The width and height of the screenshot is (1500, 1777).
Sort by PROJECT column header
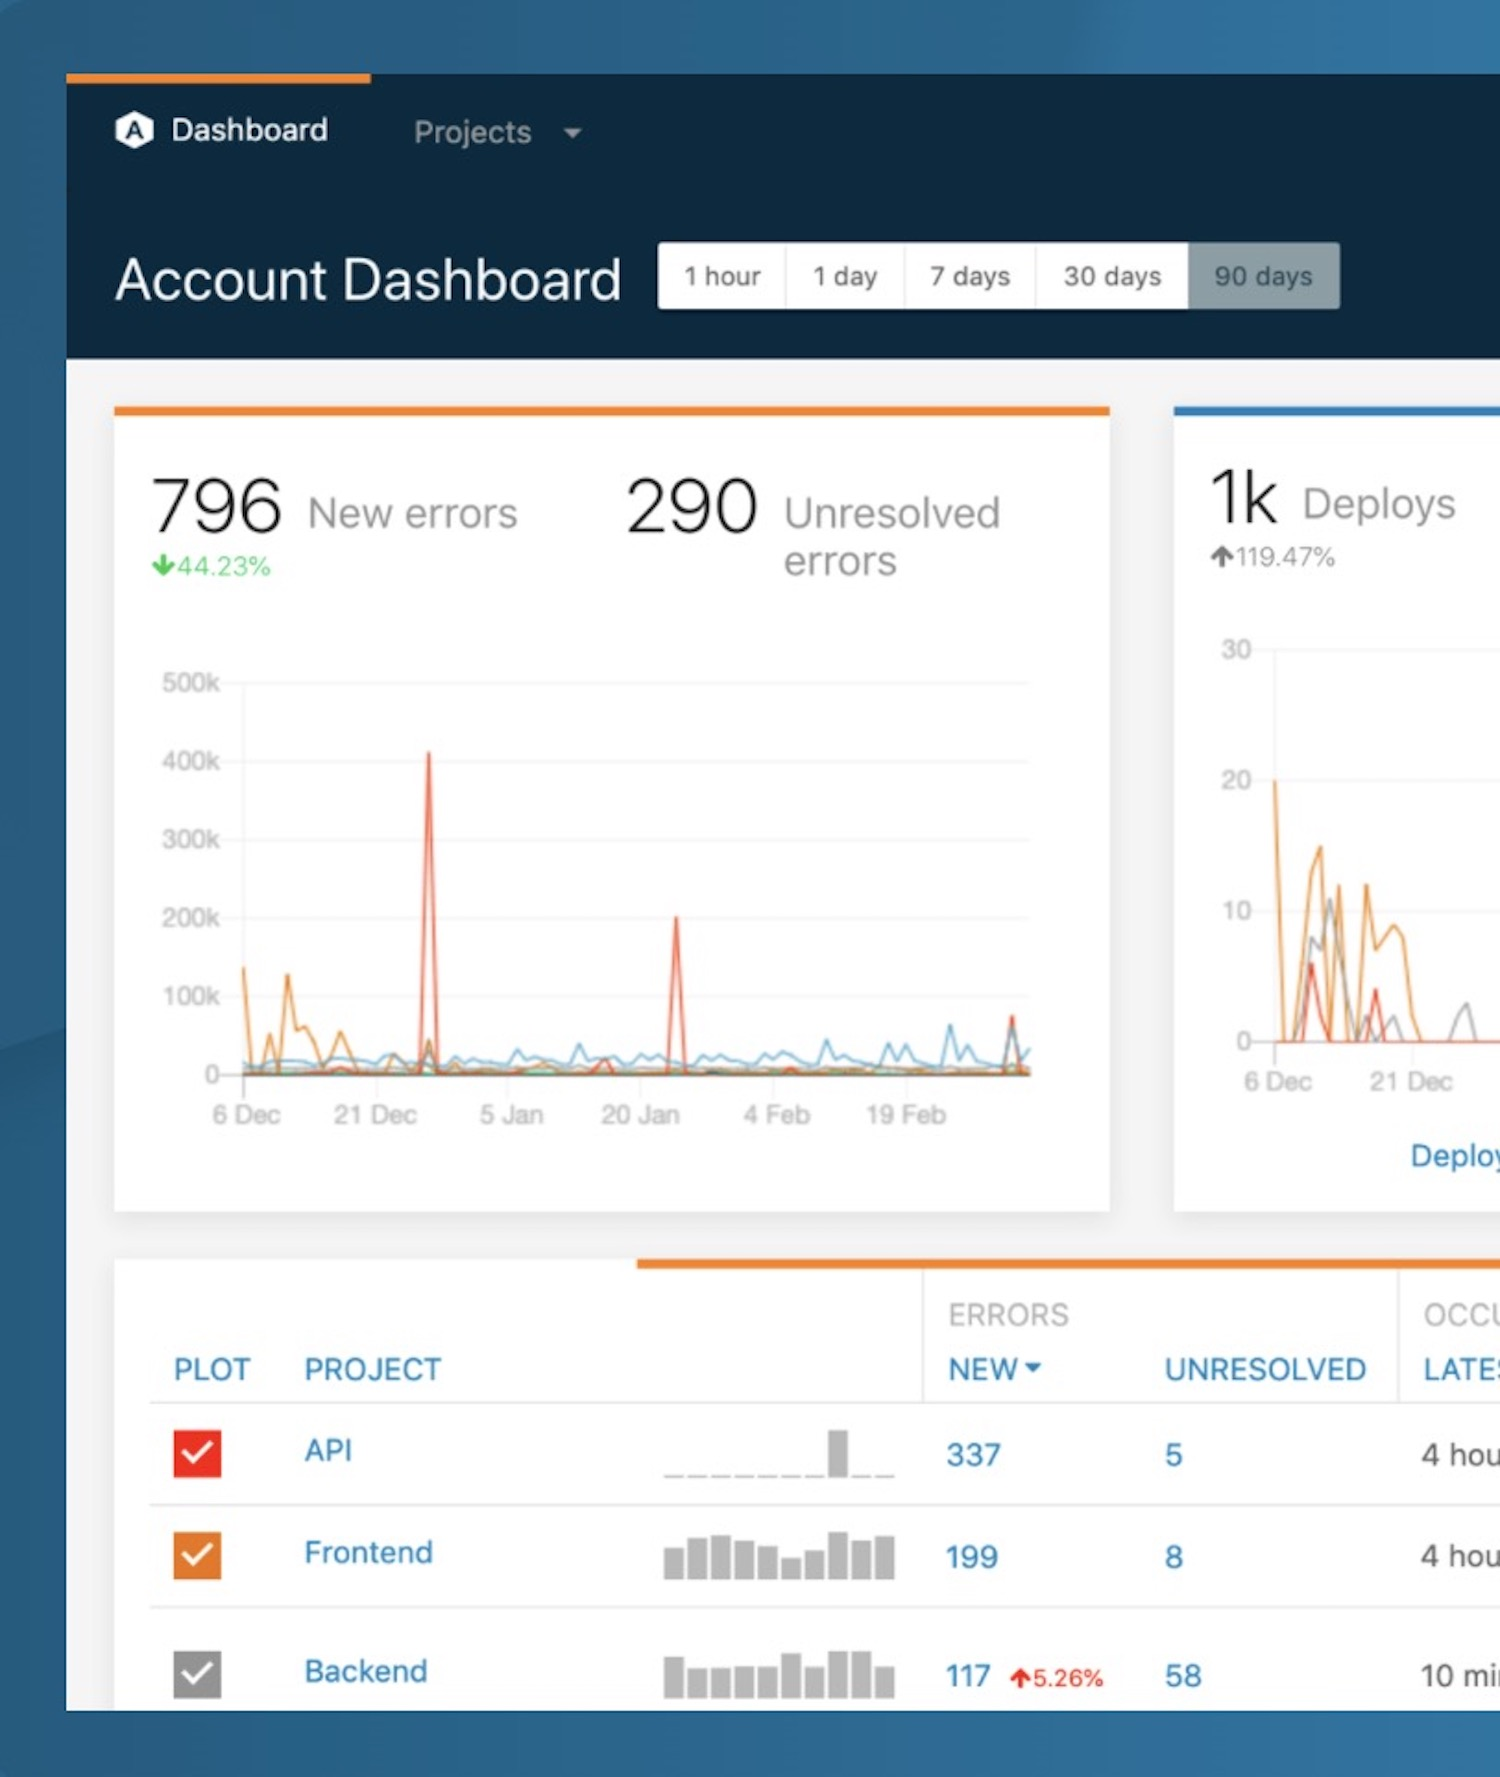(x=373, y=1369)
